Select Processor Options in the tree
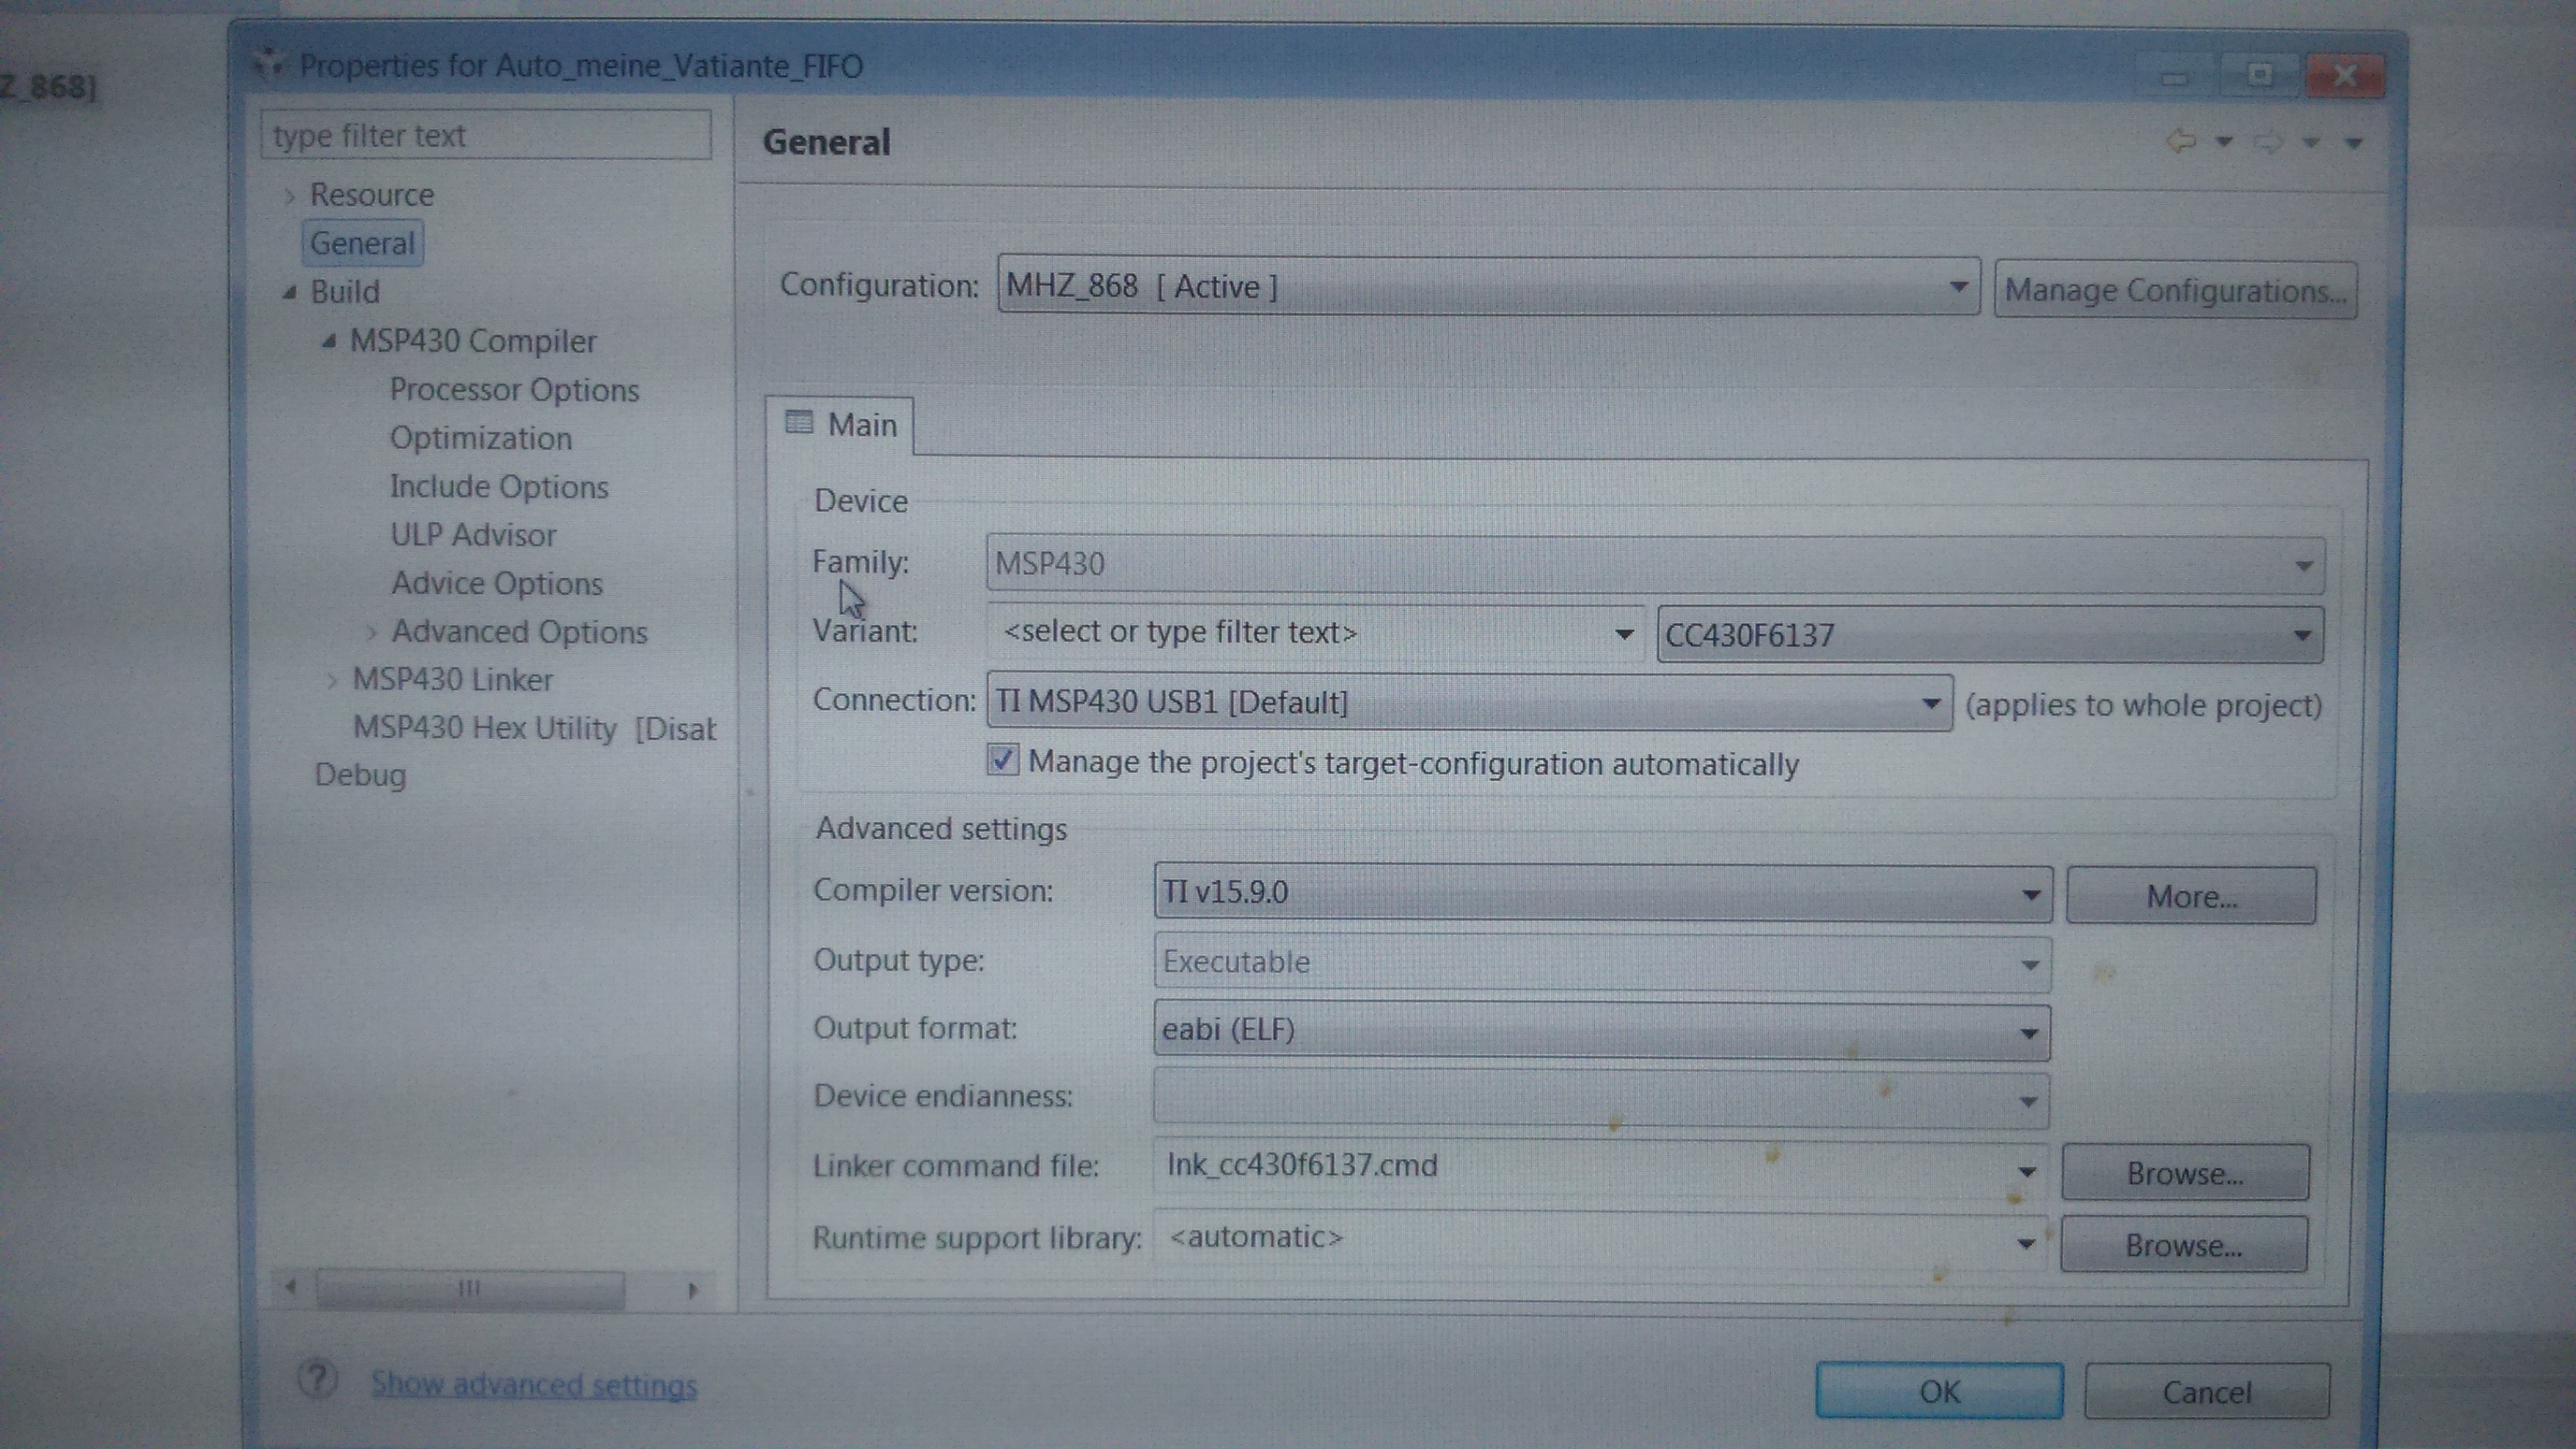The image size is (2576, 1449). tap(514, 389)
